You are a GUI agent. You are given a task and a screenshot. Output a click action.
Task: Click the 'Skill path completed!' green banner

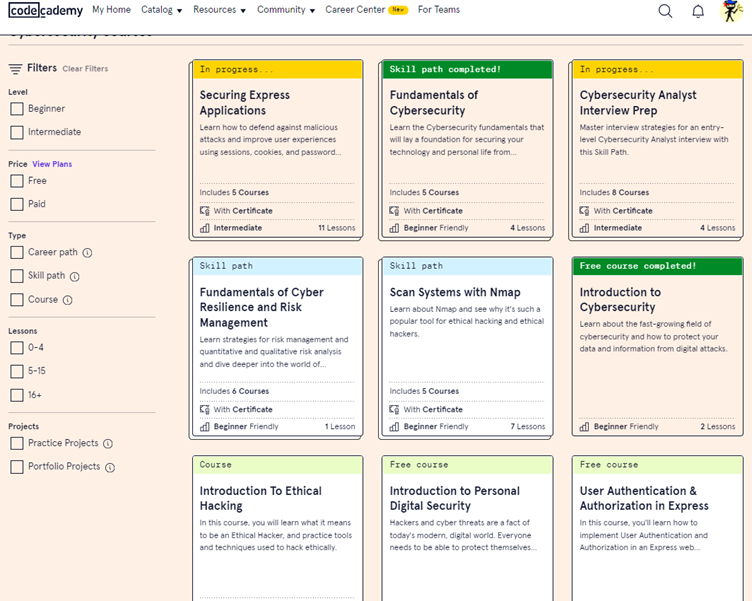pos(468,70)
